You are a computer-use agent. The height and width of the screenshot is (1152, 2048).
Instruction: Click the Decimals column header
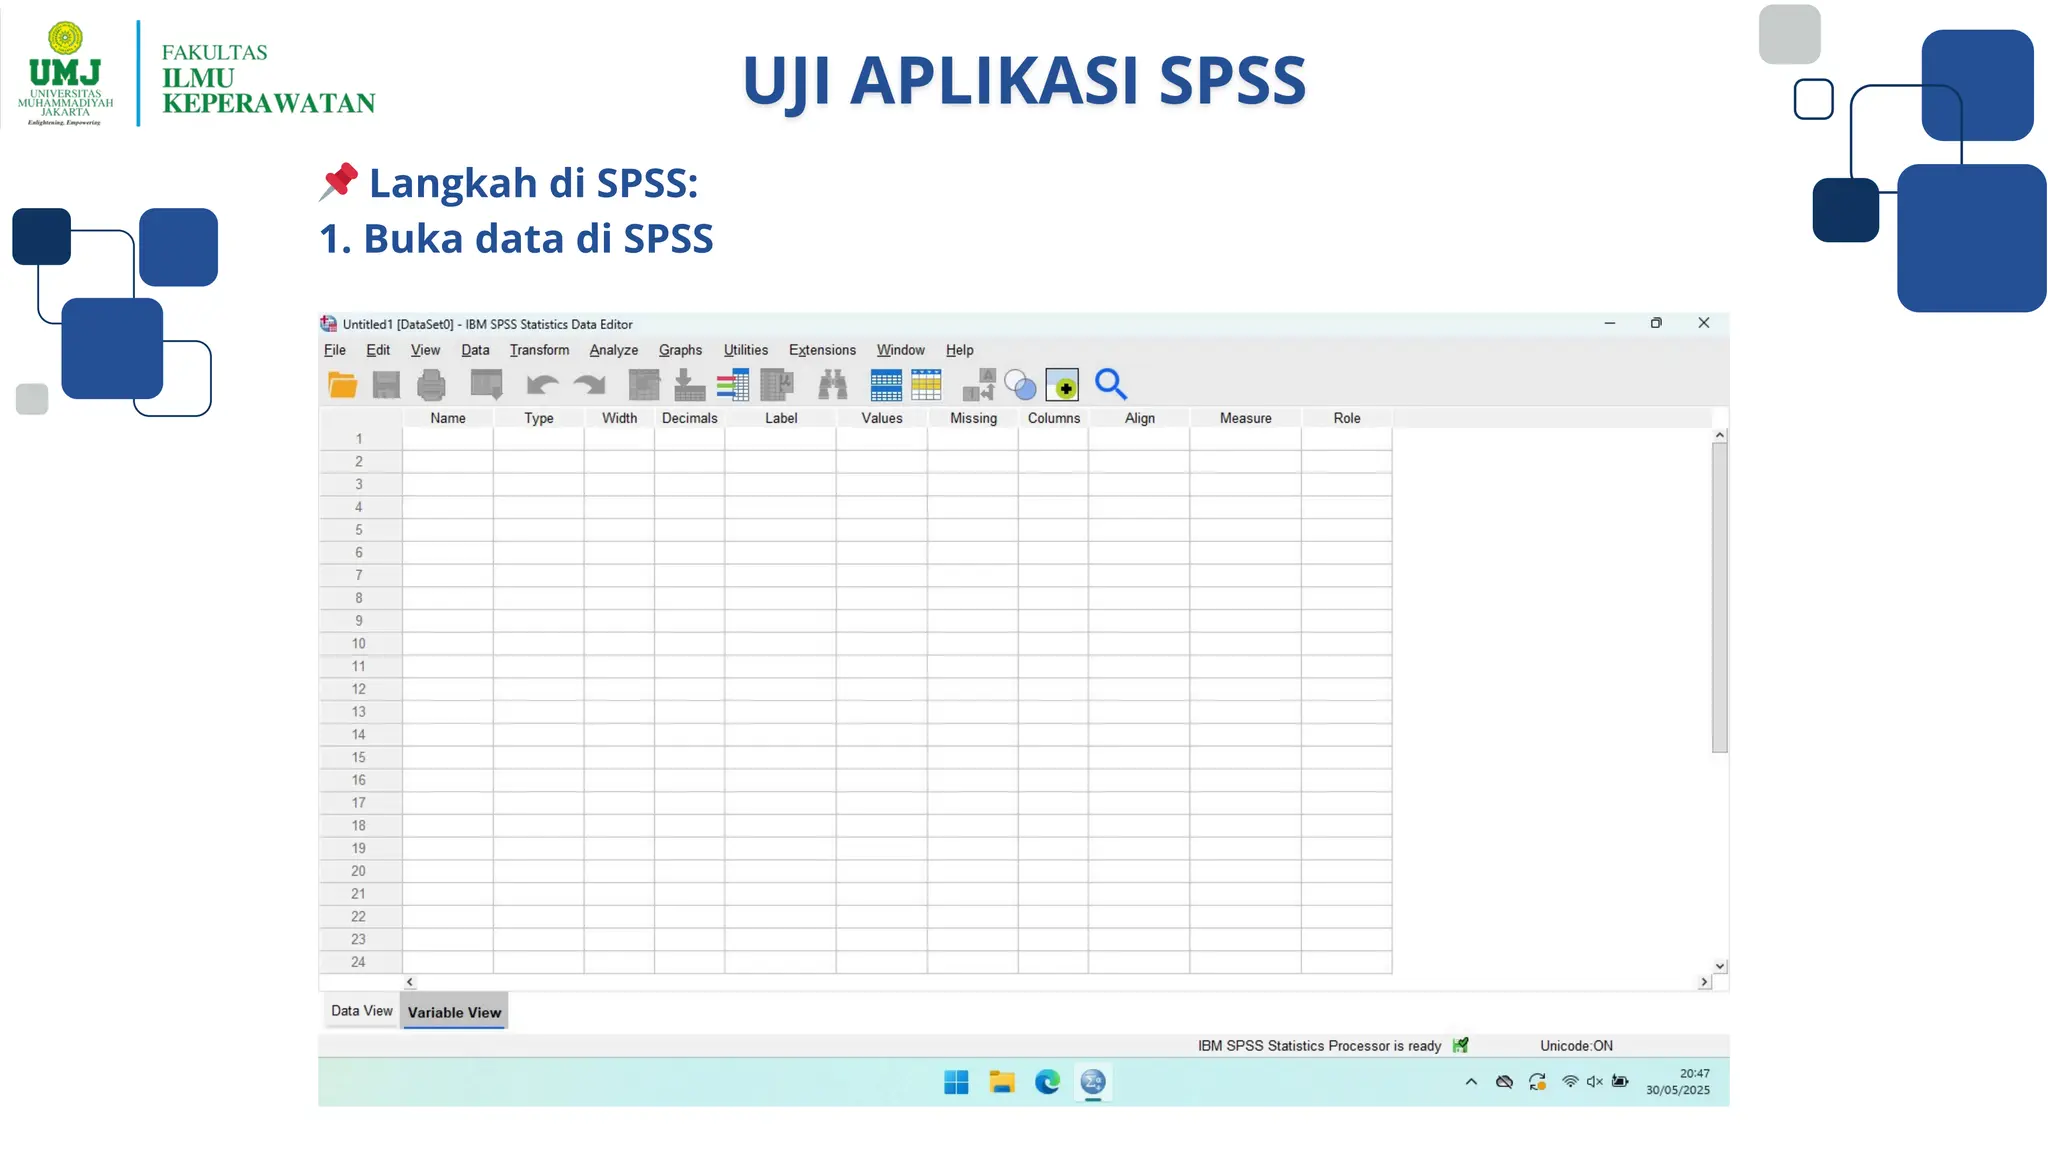click(690, 418)
